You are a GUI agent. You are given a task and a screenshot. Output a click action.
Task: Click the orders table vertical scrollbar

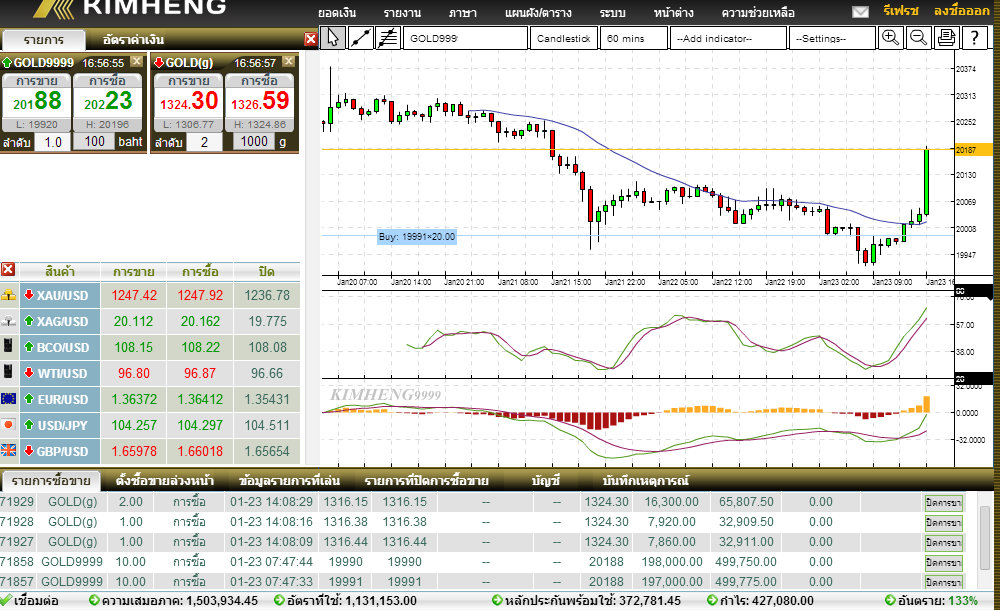click(x=987, y=540)
